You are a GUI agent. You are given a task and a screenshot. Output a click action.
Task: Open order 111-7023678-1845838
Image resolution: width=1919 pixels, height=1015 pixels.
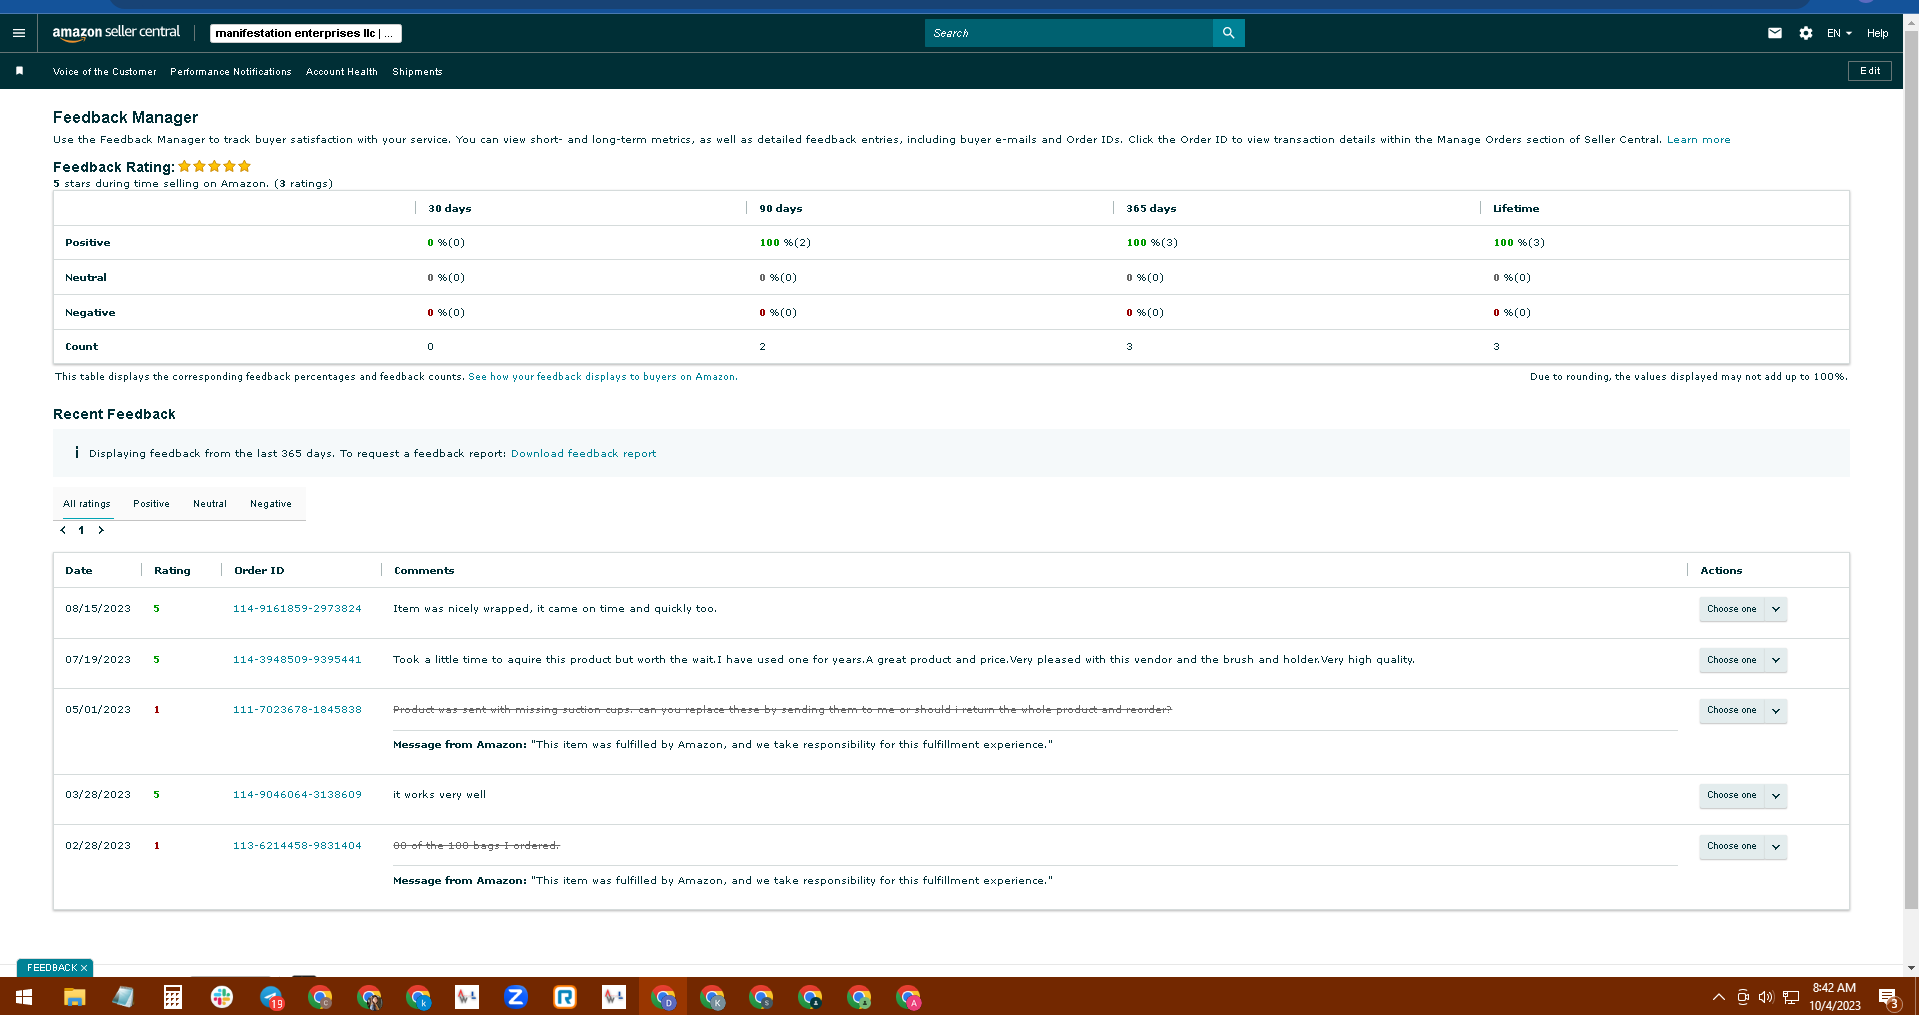pyautogui.click(x=297, y=710)
